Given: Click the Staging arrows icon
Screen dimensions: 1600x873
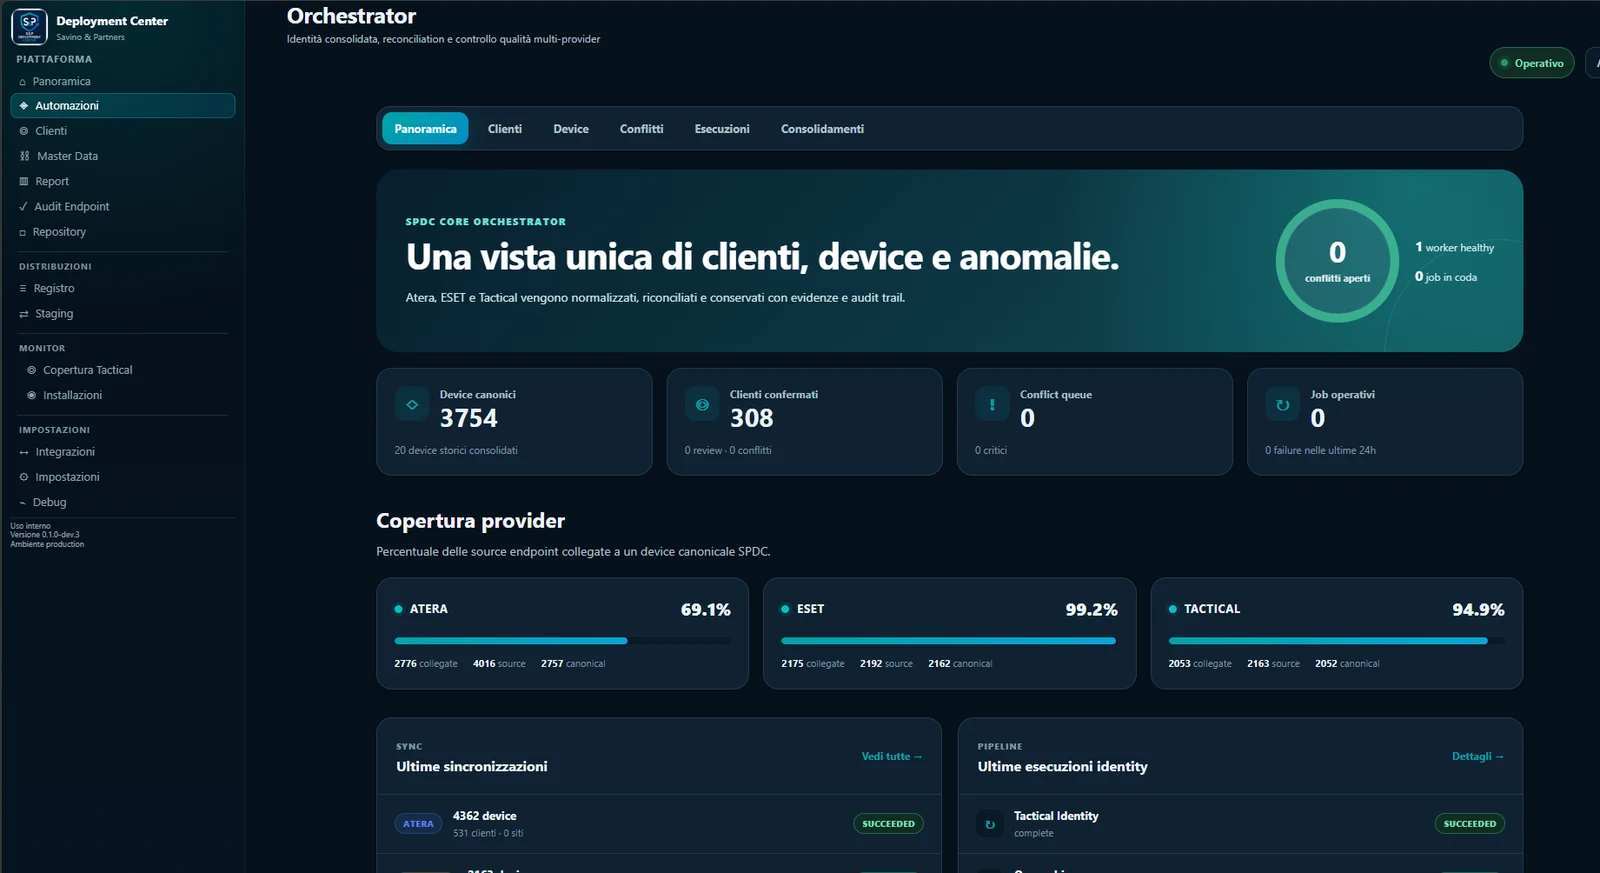Looking at the screenshot, I should tap(24, 314).
